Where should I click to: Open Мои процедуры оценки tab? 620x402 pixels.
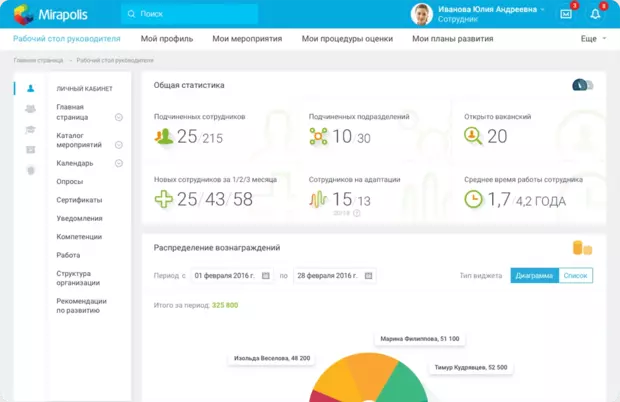coord(347,39)
